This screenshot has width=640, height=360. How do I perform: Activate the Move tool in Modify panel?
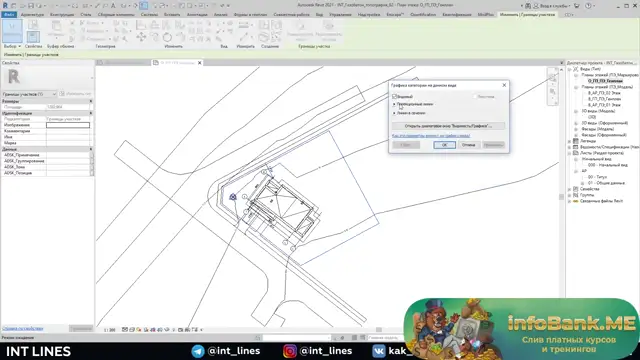pyautogui.click(x=141, y=37)
